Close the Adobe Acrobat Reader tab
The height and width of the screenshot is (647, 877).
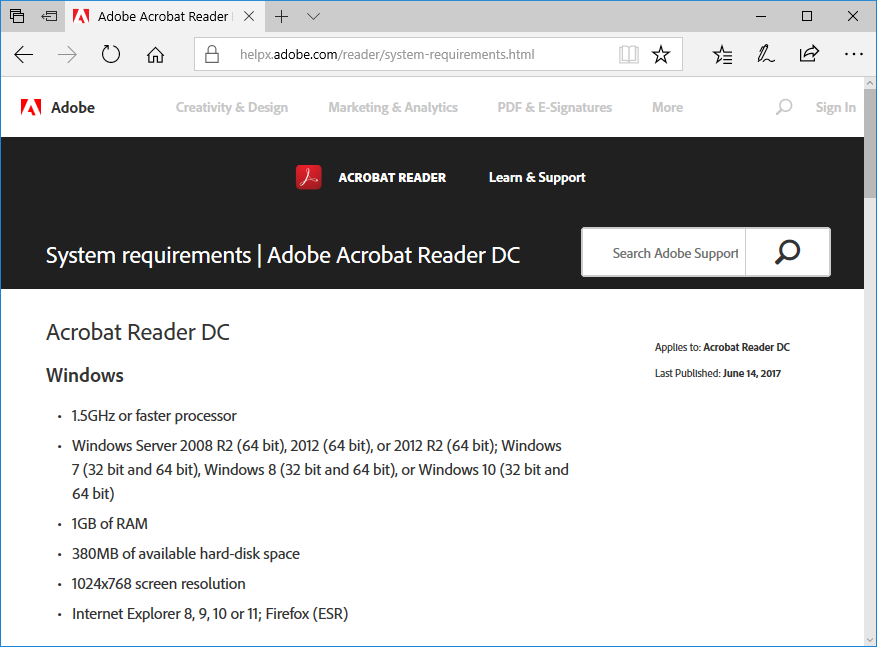[249, 16]
